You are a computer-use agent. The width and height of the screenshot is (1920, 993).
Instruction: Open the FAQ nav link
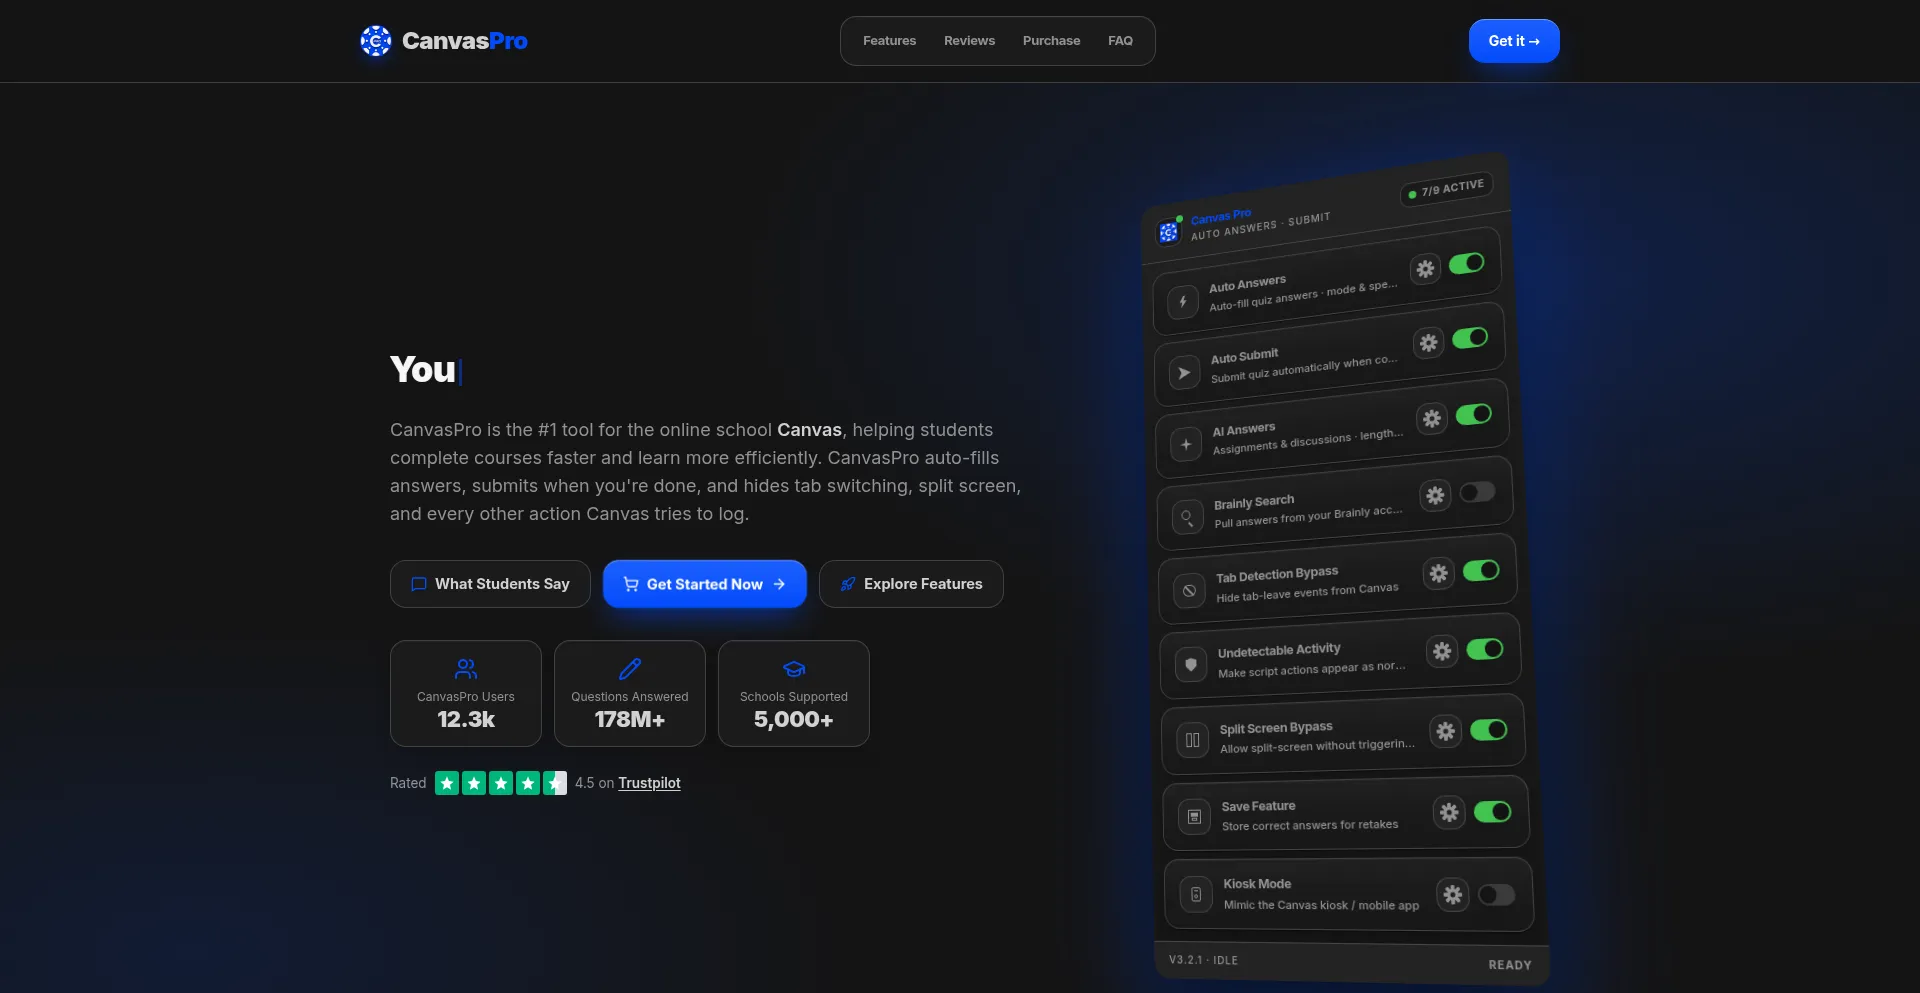[1120, 41]
